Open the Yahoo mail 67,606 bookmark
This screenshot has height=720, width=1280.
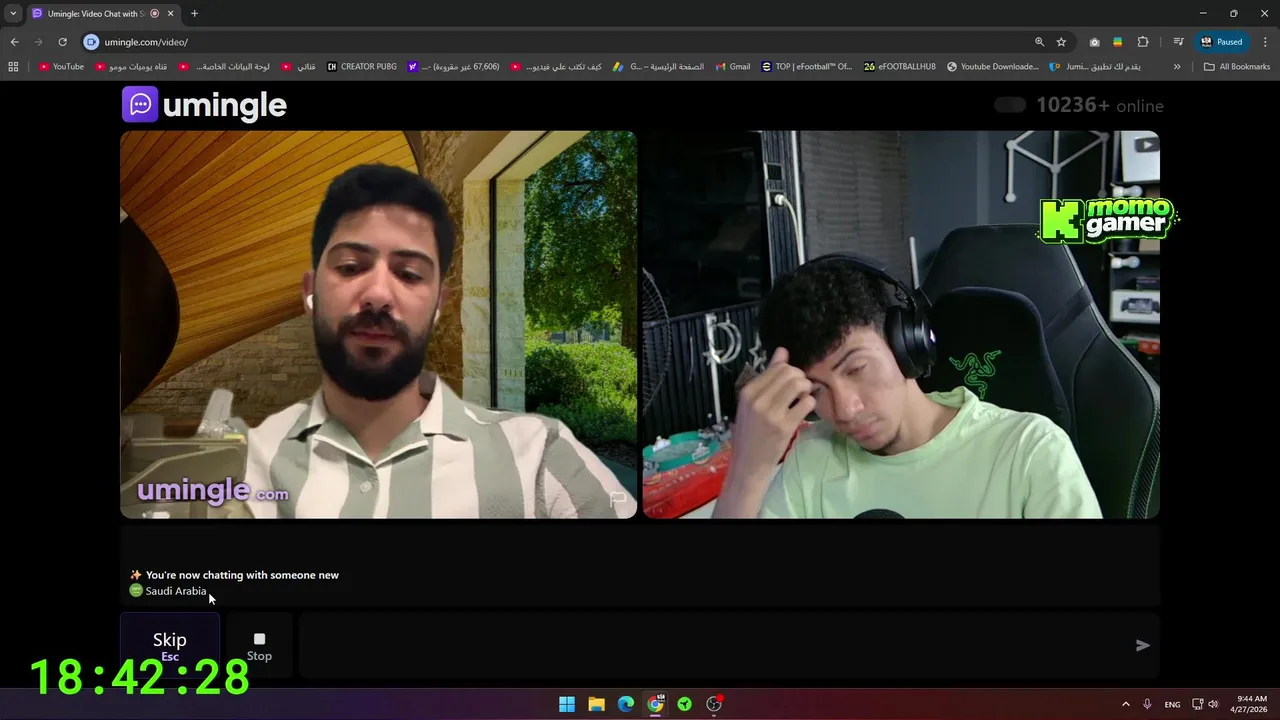[x=453, y=67]
